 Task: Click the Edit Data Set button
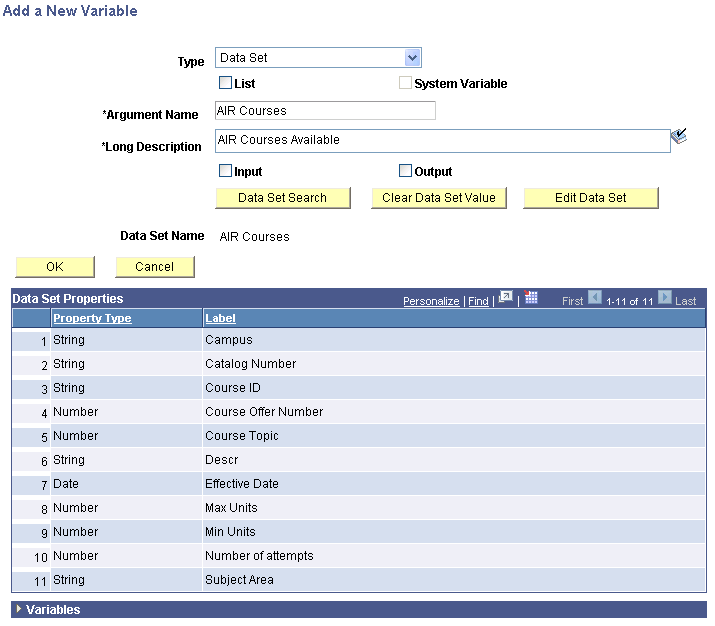coord(591,198)
